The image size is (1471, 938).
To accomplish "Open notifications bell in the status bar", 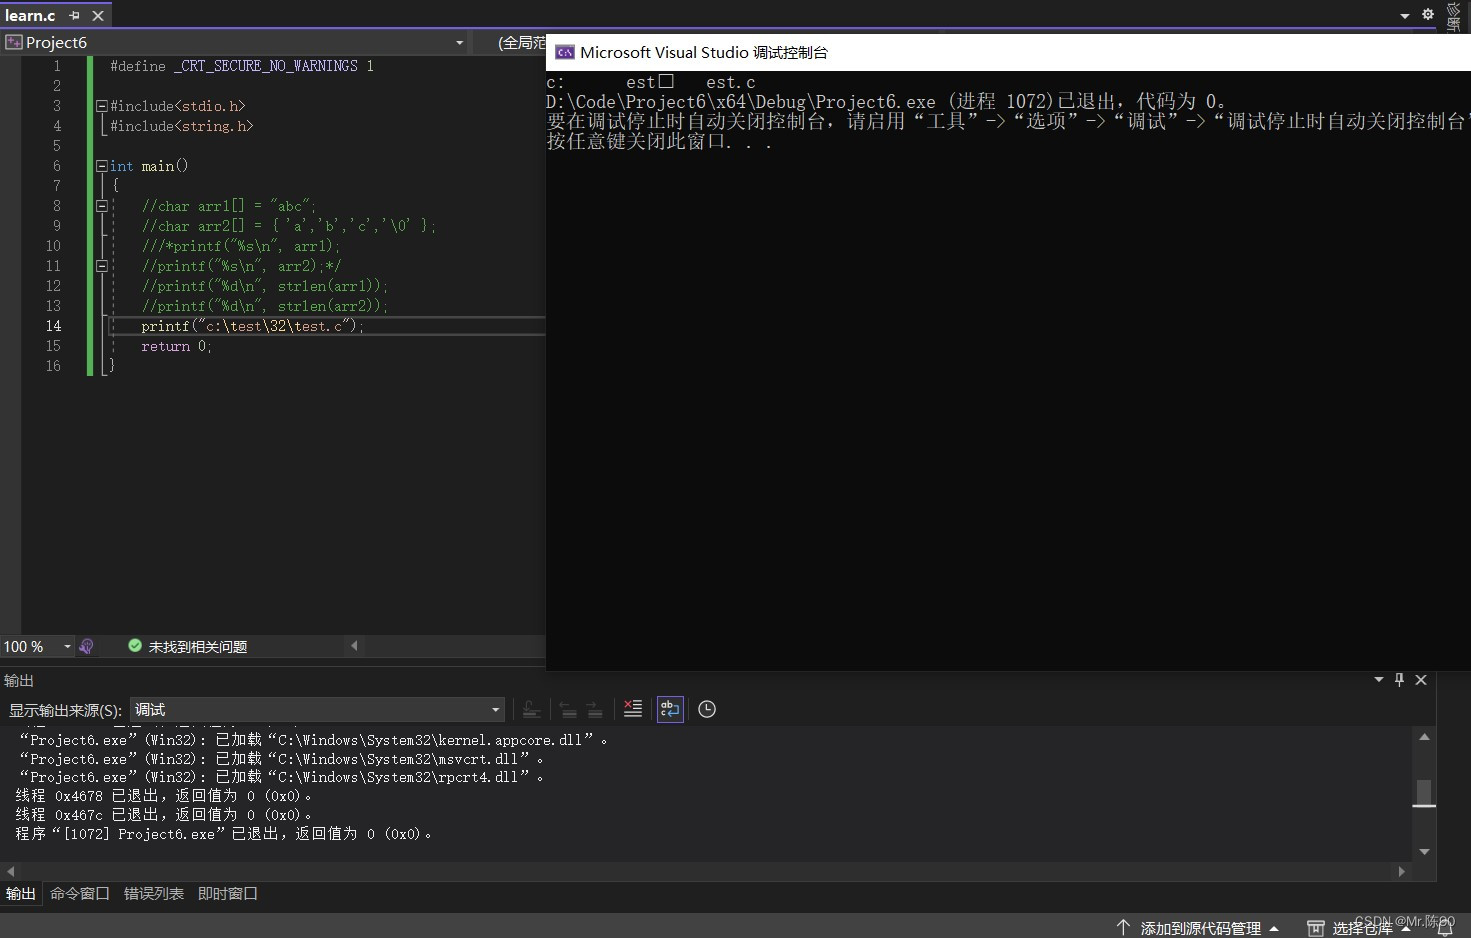I will 1445,928.
